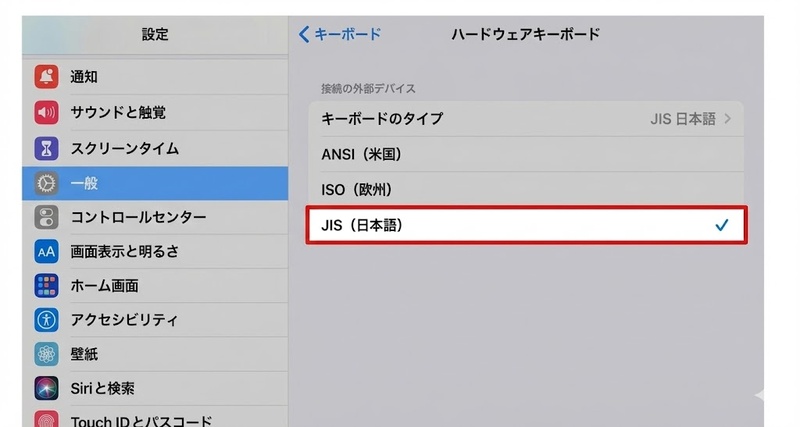The height and width of the screenshot is (427, 800).
Task: Tap the Home Screen grid icon
Action: (46, 286)
